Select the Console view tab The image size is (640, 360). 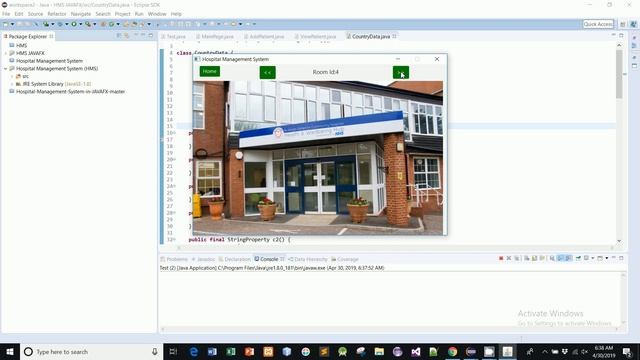(269, 259)
